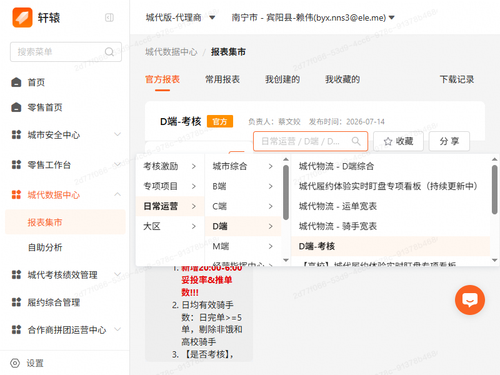Open 报表集市 sidebar item
Viewport: 500px width, 375px height.
pyautogui.click(x=65, y=222)
